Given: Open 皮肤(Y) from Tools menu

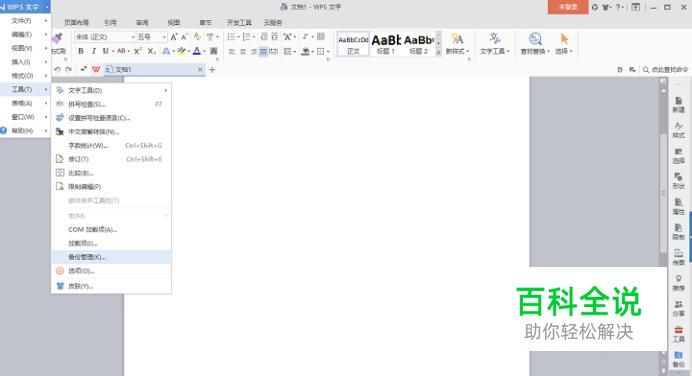Looking at the screenshot, I should pos(111,286).
